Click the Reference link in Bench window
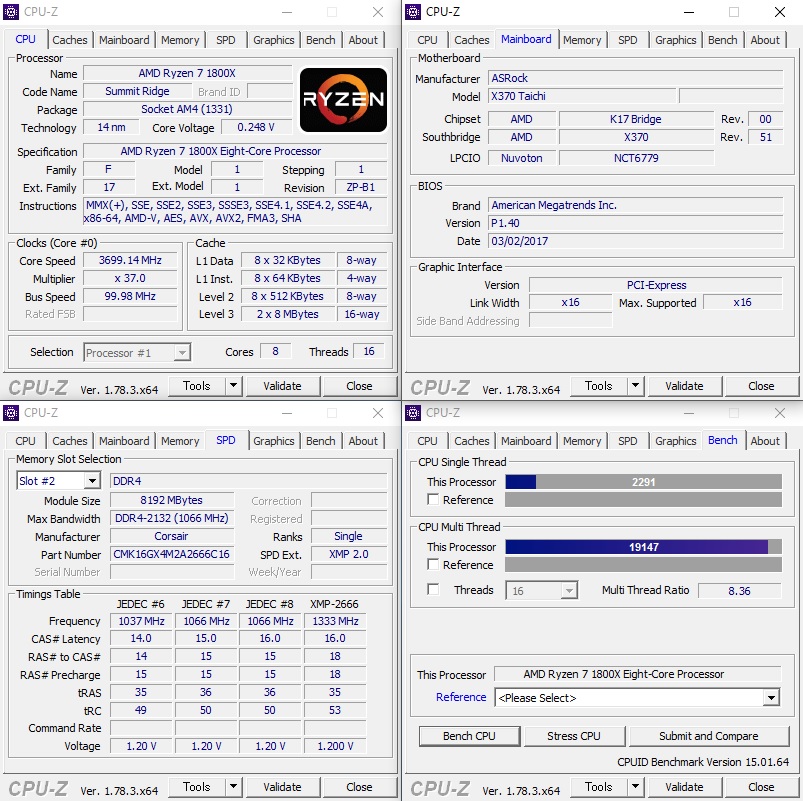The width and height of the screenshot is (803, 801). coord(461,697)
